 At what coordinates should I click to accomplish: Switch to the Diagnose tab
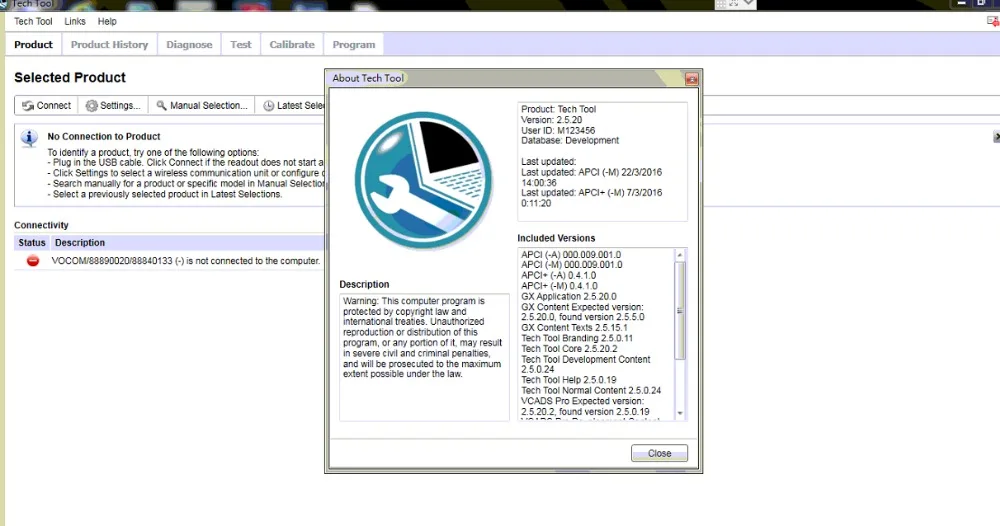189,45
